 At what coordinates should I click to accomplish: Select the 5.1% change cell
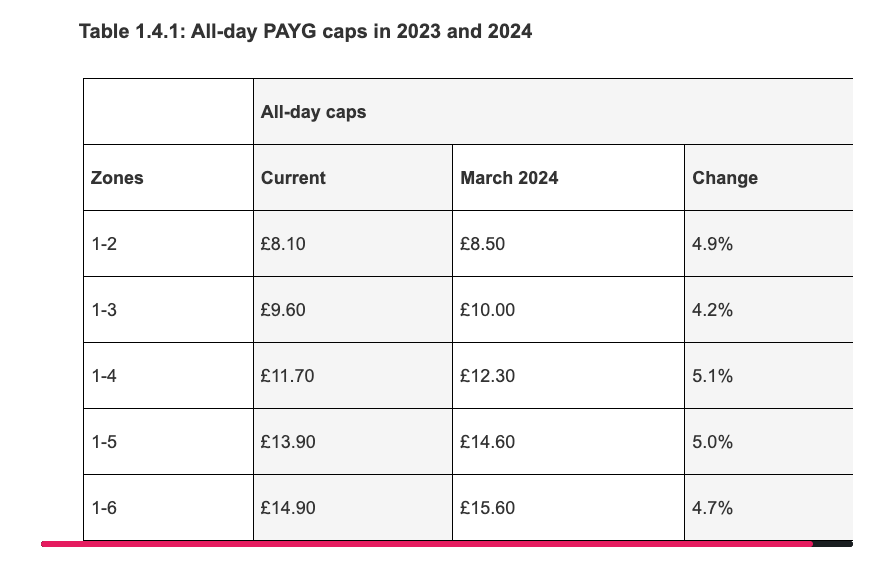[769, 375]
